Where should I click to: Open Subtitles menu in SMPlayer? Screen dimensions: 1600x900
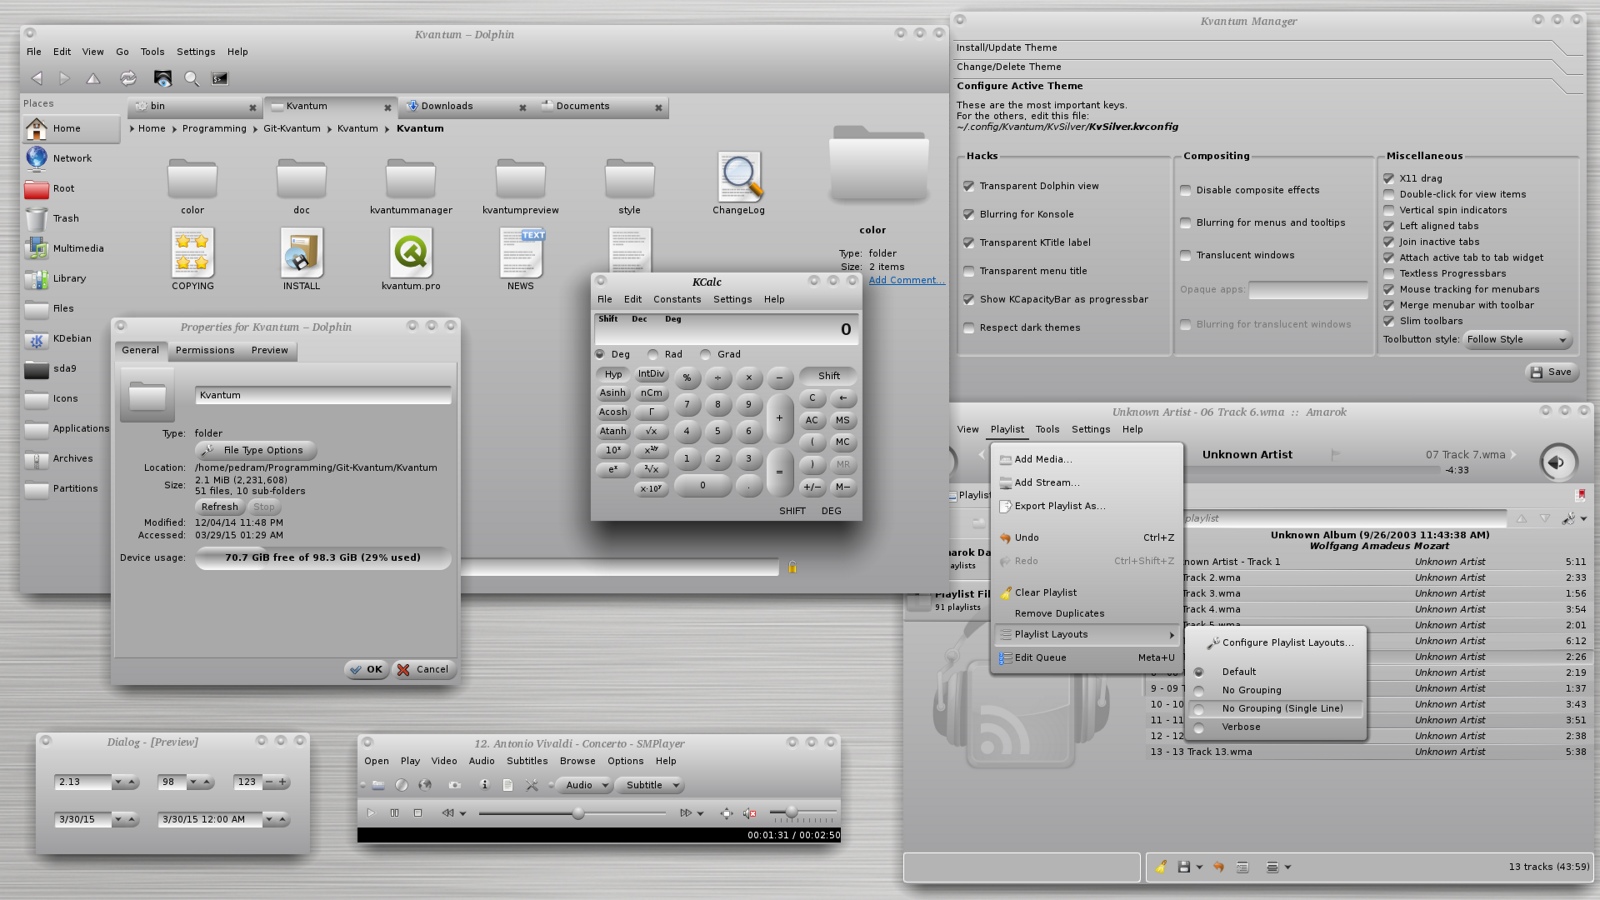tap(526, 761)
